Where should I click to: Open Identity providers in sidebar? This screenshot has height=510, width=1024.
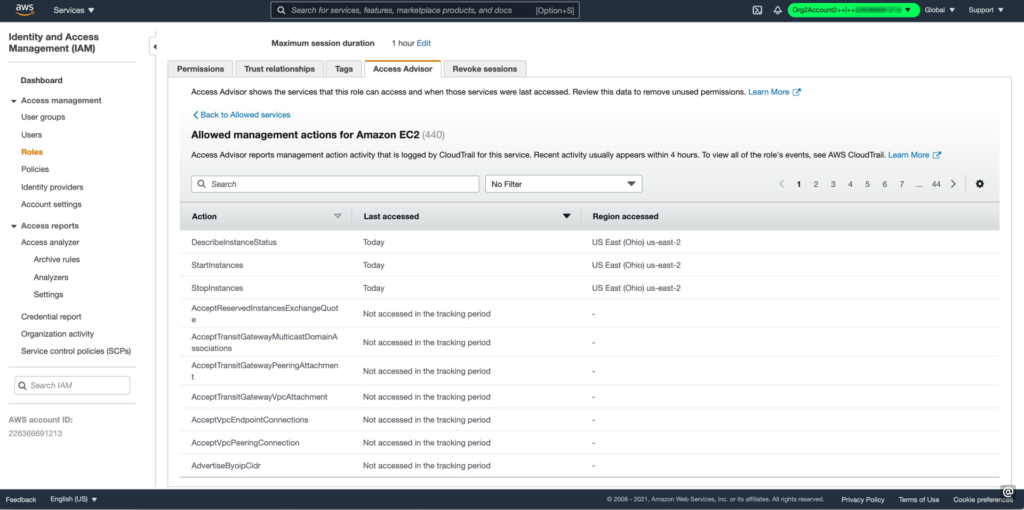[52, 187]
